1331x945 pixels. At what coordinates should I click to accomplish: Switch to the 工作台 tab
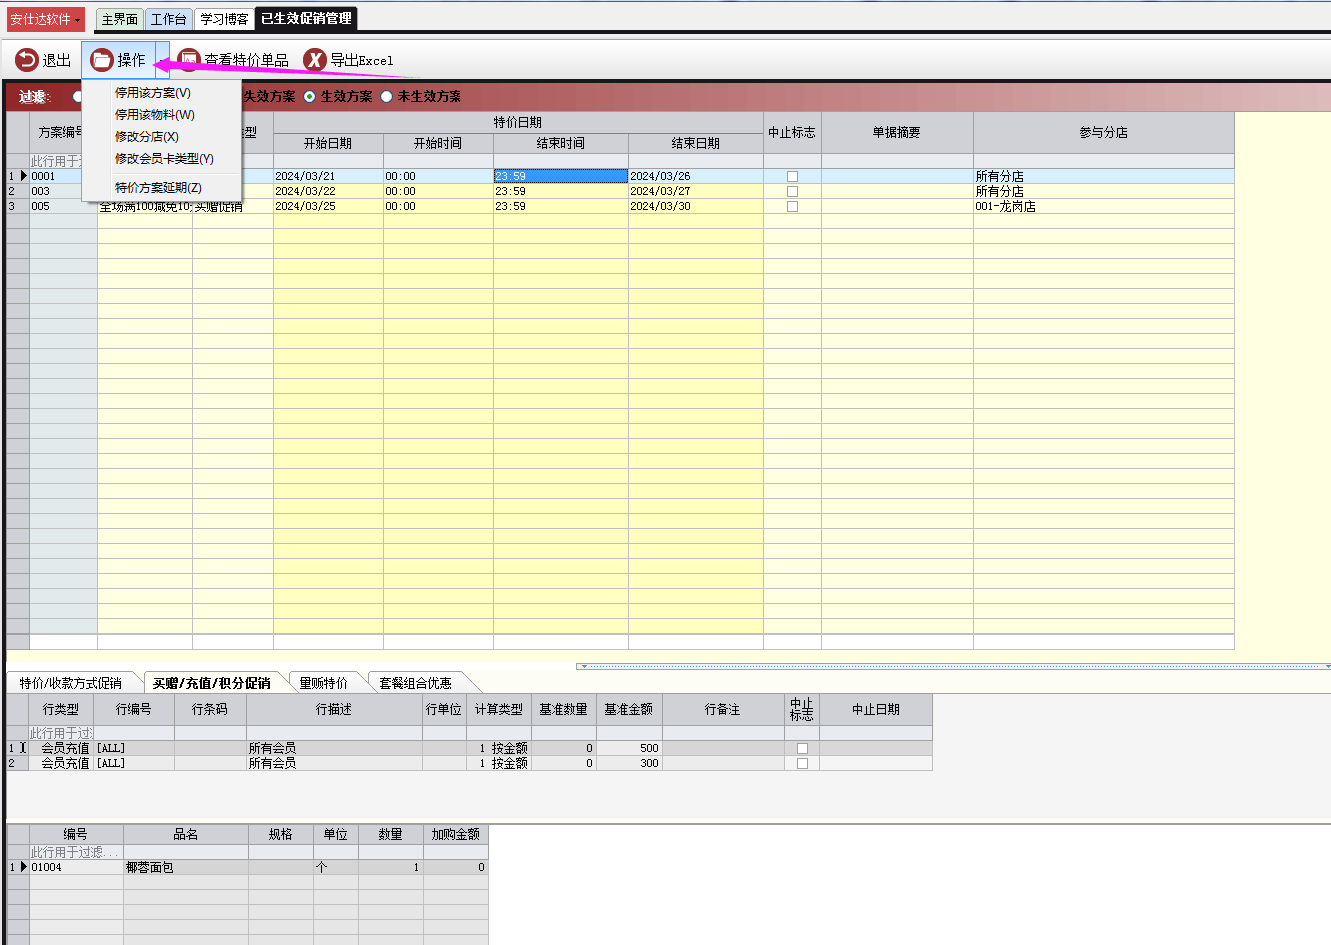coord(168,19)
